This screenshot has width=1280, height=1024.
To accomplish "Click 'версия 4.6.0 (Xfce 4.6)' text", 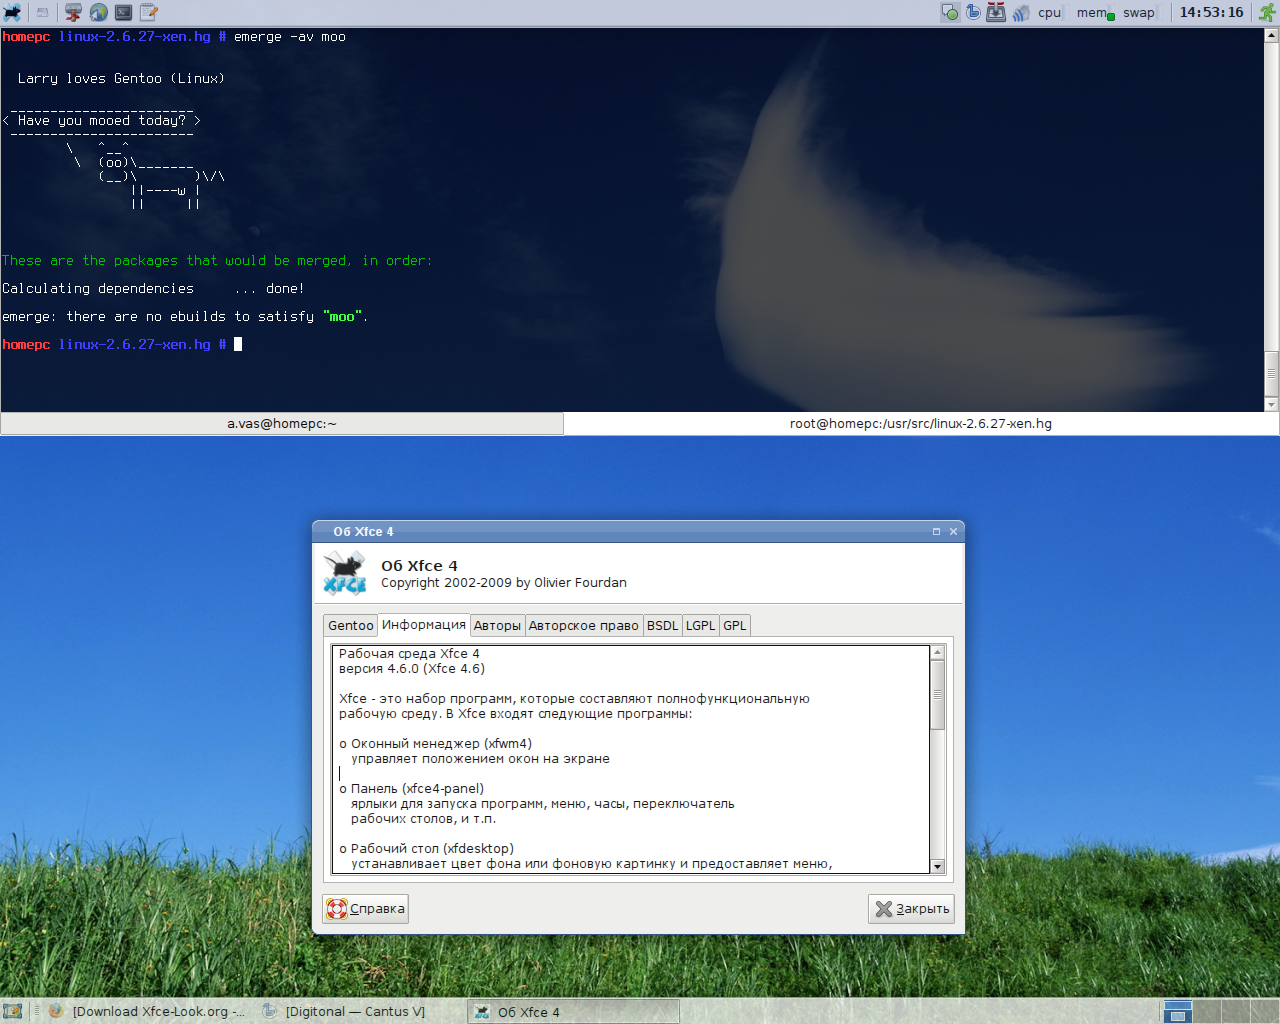I will [x=412, y=669].
